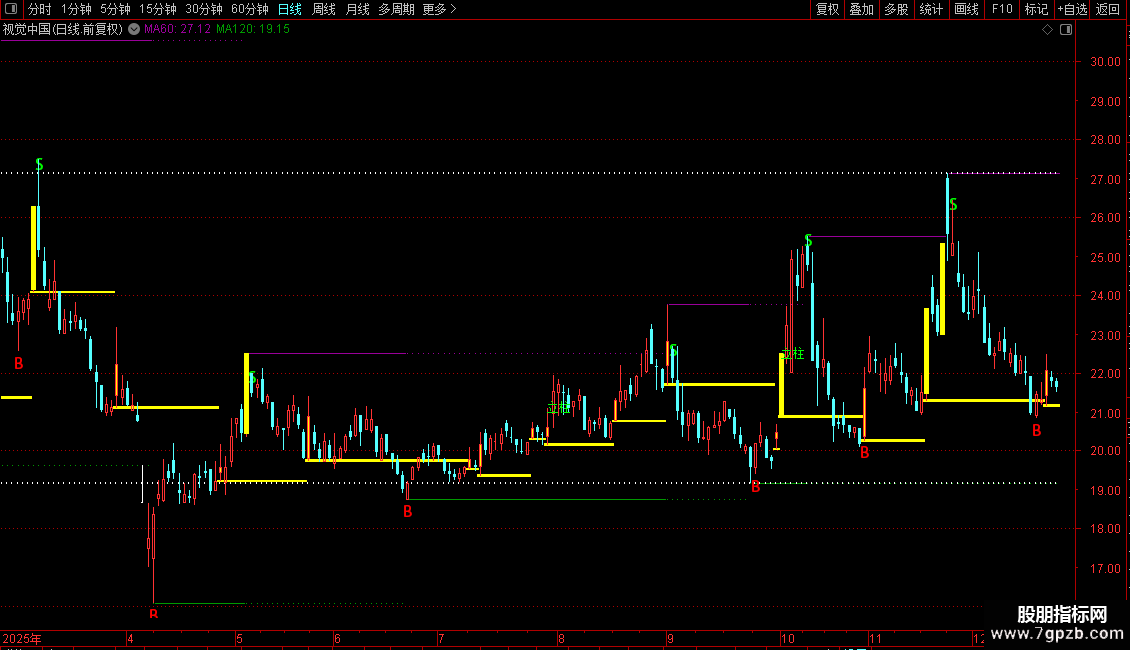Viewport: 1130px width, 650px height.
Task: Click the MA60: 27.12 indicator label
Action: (x=177, y=29)
